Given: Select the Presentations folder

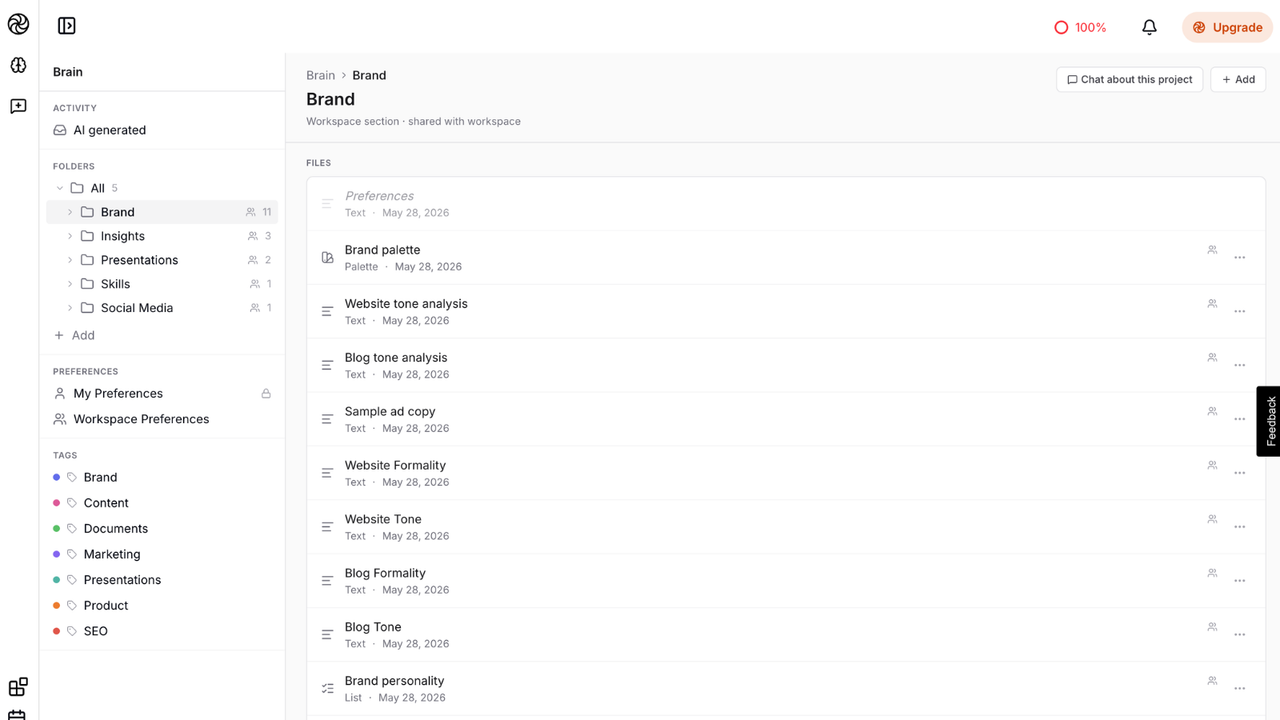Looking at the screenshot, I should (161, 260).
